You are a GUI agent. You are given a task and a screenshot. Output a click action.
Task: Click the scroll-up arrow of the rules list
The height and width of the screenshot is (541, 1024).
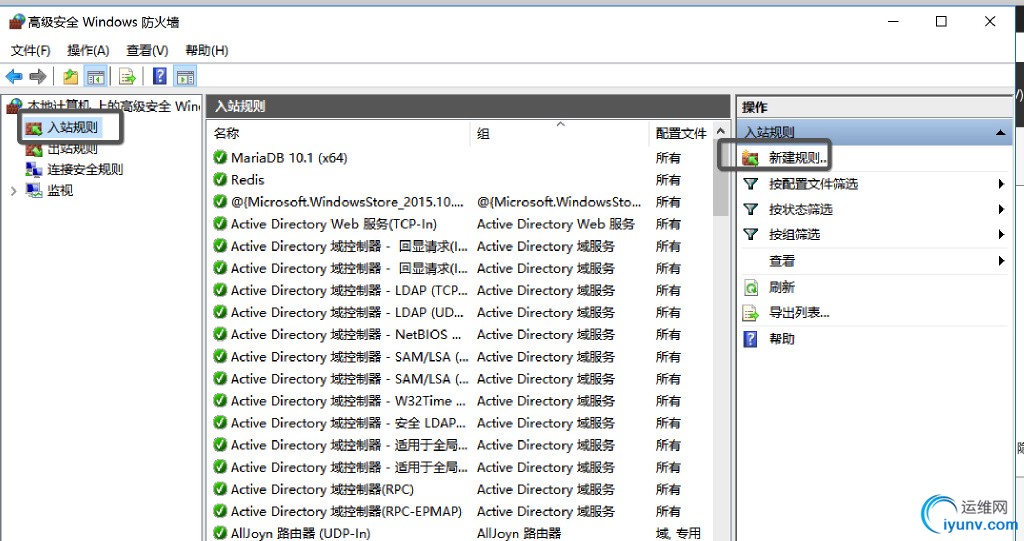coord(721,131)
